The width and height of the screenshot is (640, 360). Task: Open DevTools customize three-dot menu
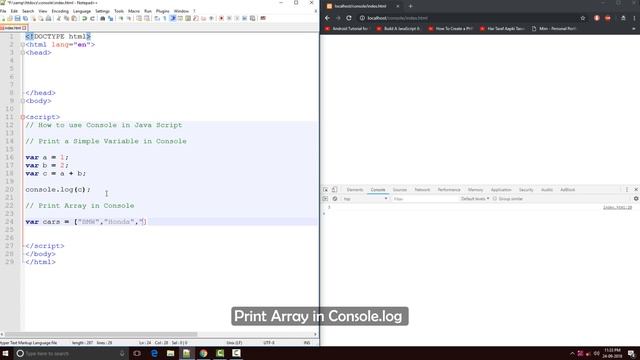point(627,190)
